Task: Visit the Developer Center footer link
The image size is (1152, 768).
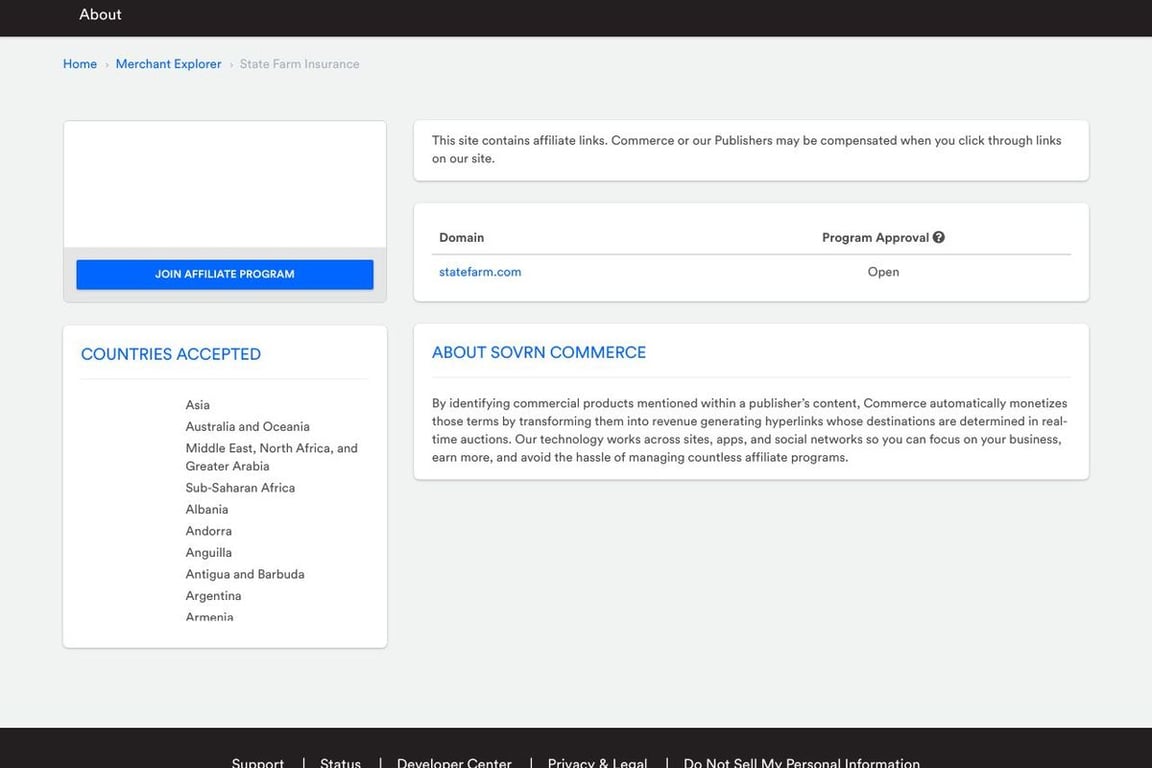Action: click(x=454, y=763)
